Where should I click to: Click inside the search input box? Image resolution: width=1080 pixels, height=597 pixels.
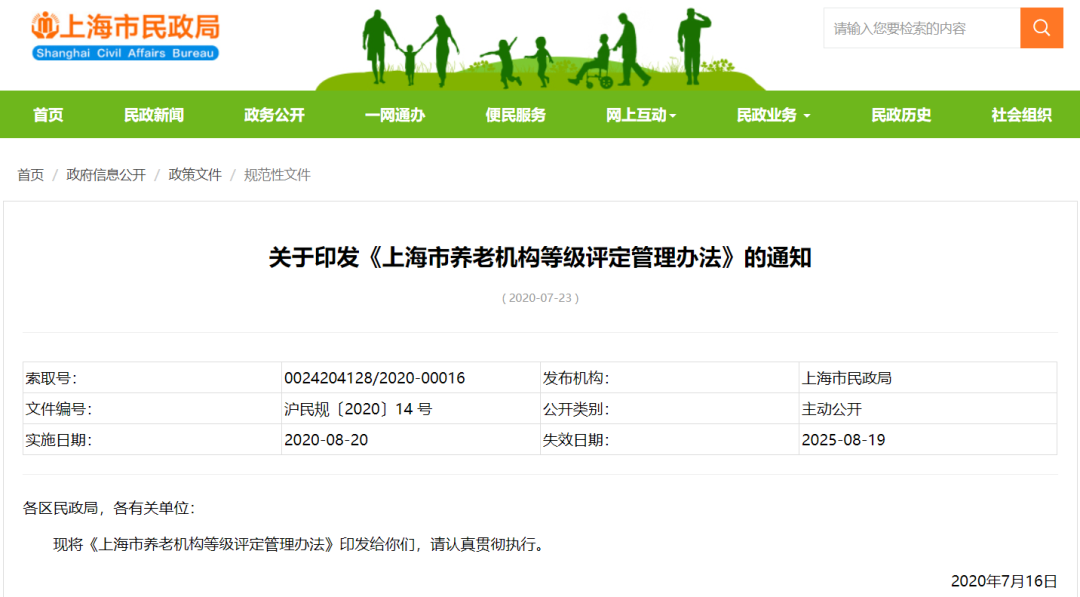[x=920, y=28]
